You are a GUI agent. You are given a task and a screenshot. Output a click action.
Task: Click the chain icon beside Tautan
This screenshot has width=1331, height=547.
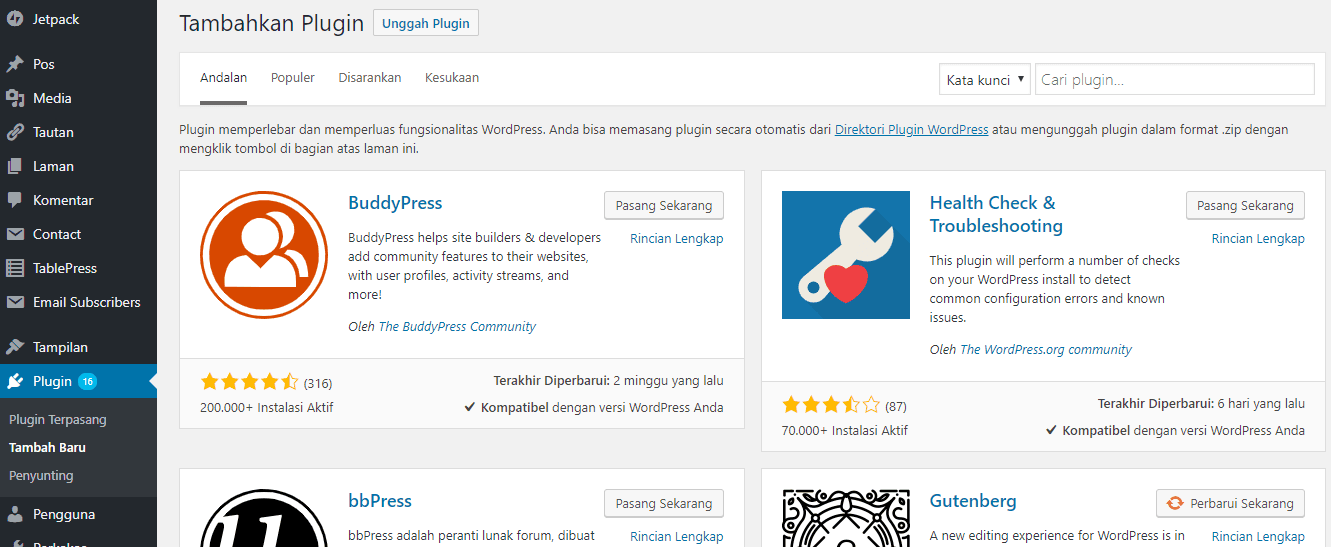[15, 132]
